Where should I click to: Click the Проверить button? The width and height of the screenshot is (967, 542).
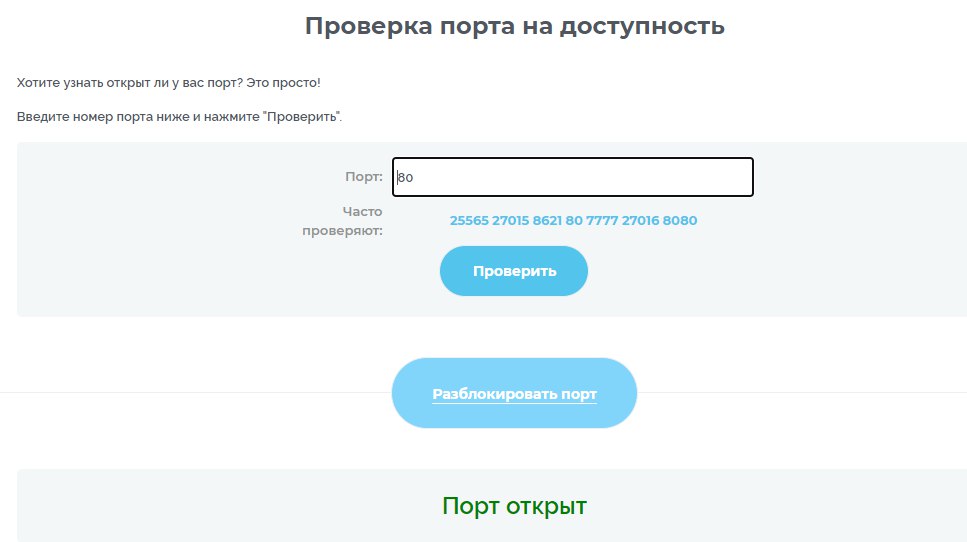click(x=514, y=271)
